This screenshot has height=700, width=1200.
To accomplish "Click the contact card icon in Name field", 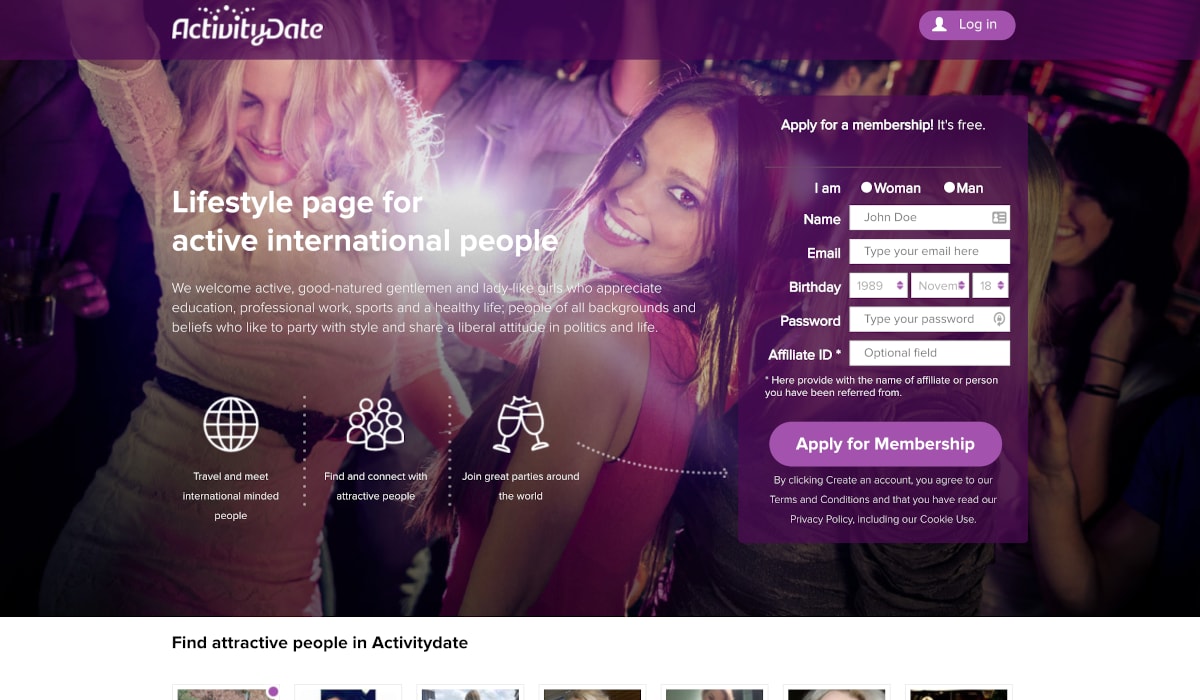I will click(x=998, y=217).
